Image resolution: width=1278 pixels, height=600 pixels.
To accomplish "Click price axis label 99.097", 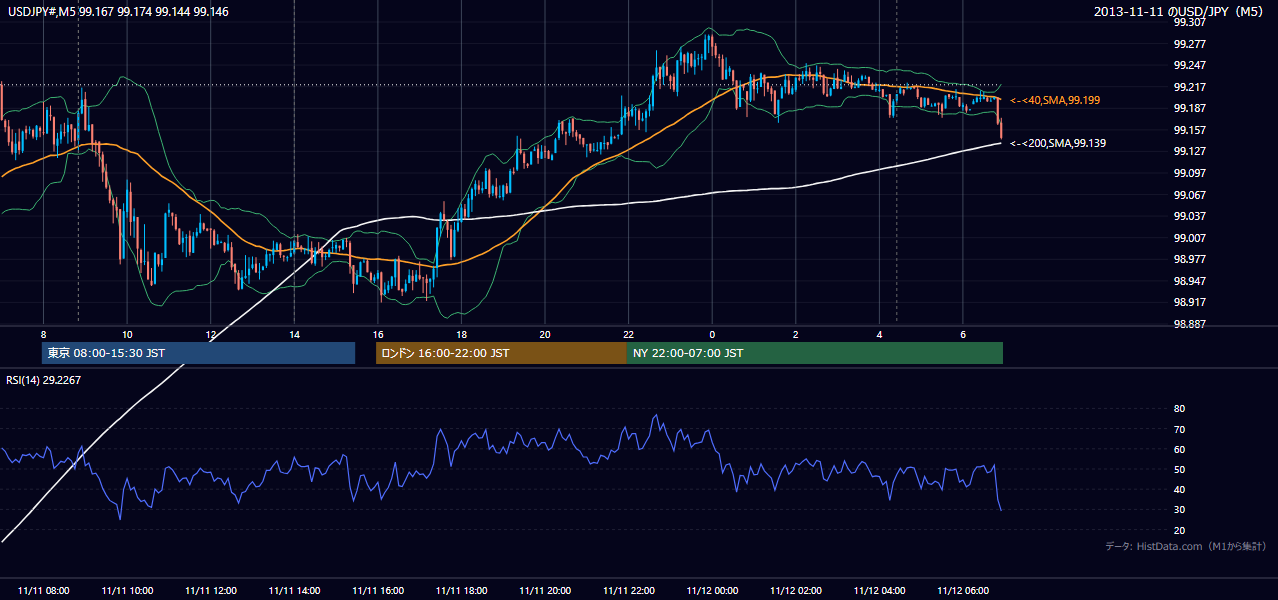I will [1188, 173].
